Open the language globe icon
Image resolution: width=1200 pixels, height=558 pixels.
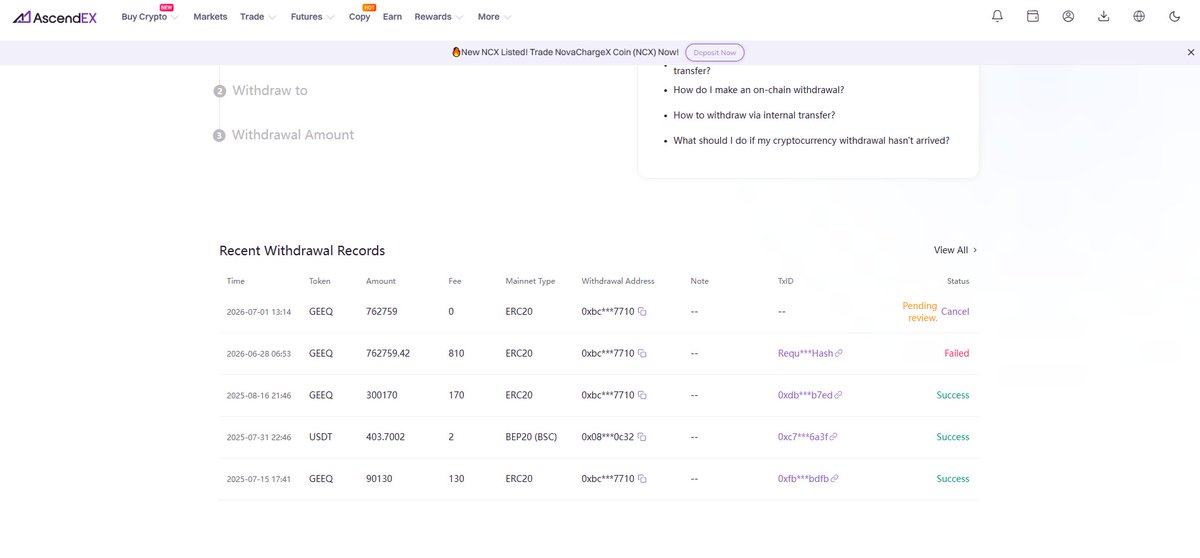(x=1139, y=16)
